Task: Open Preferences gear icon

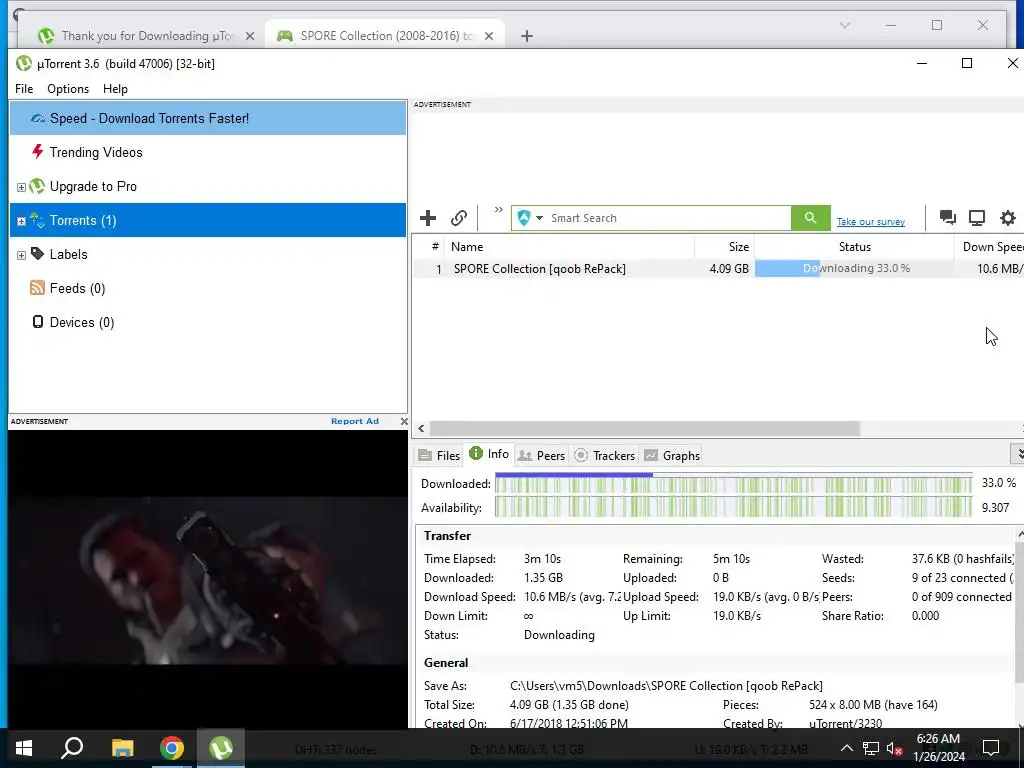Action: [x=1008, y=217]
